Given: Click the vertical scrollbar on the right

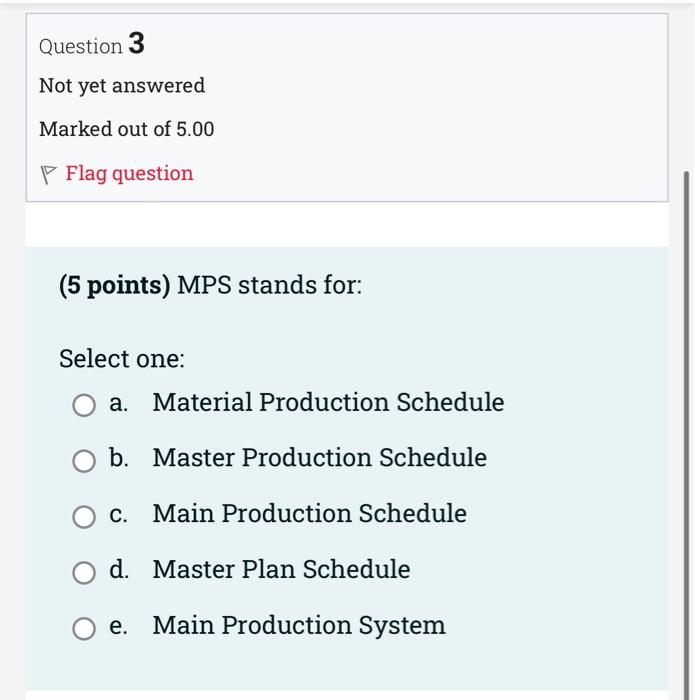Looking at the screenshot, I should (687, 400).
